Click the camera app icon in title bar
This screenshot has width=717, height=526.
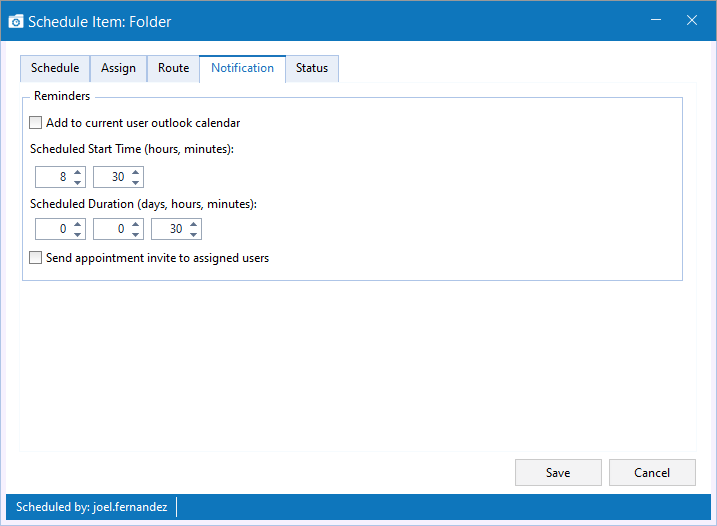(x=16, y=21)
